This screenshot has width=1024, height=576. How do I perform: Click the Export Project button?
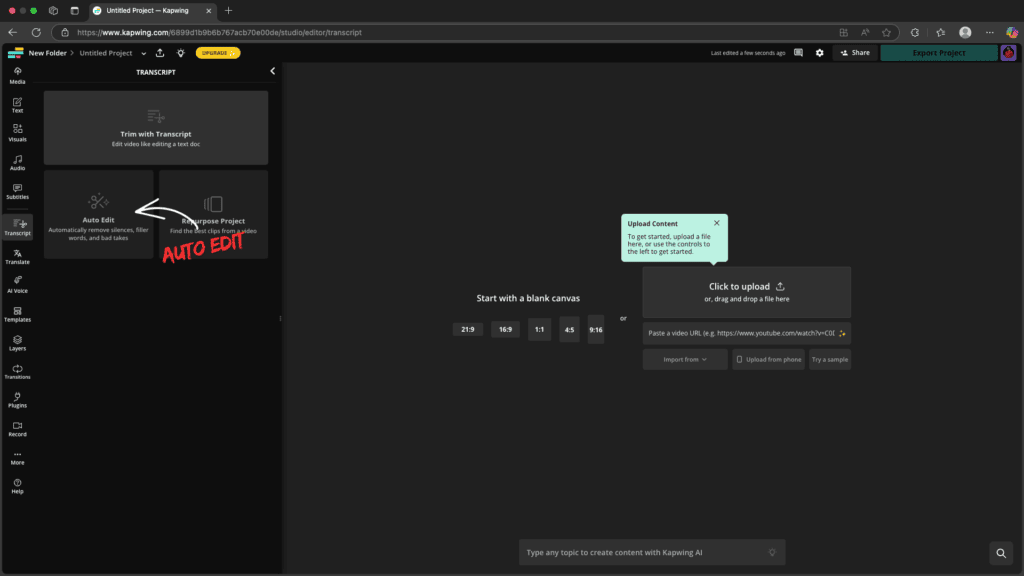938,52
